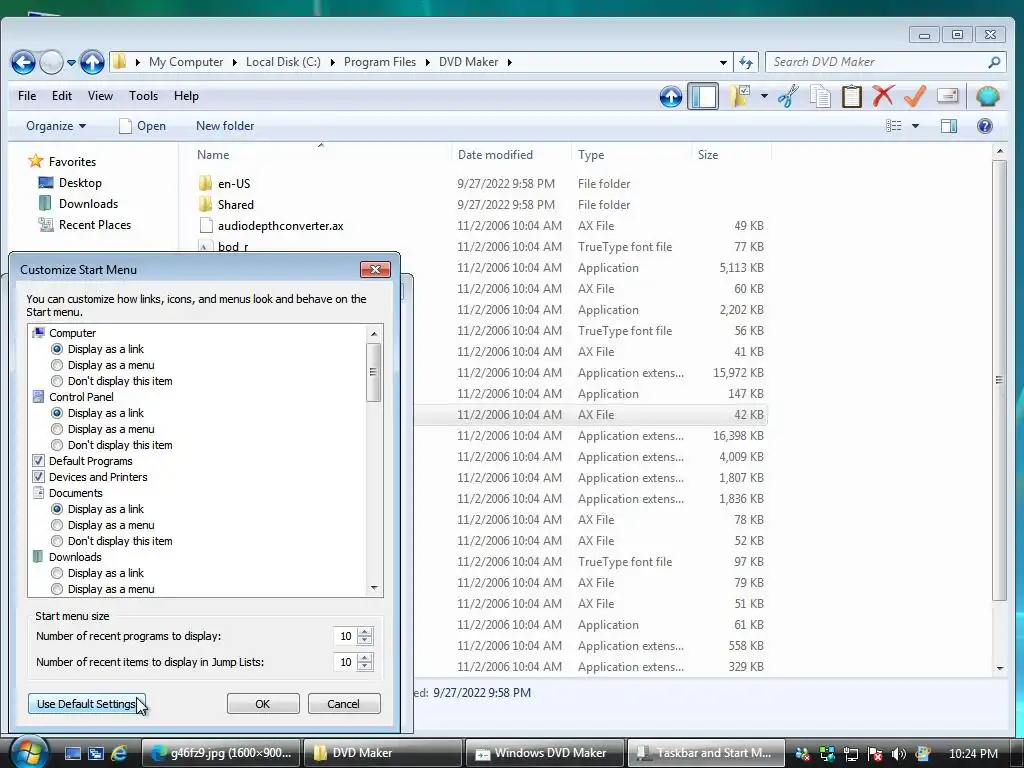Click Switch between windows quick launch icon
The image size is (1024, 768).
(95, 753)
